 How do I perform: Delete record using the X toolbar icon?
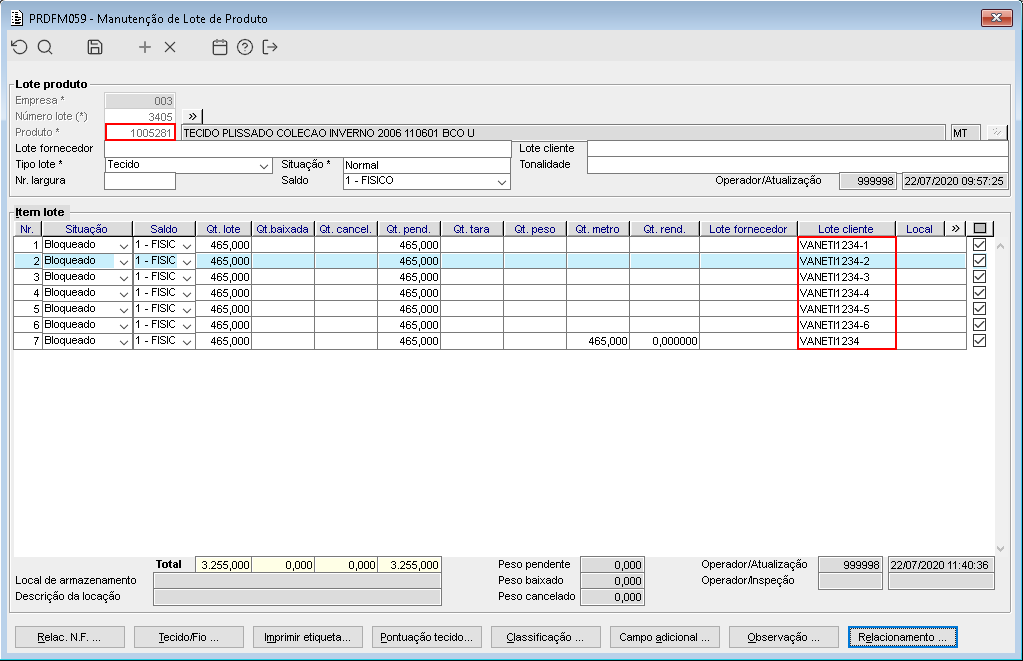pos(170,47)
